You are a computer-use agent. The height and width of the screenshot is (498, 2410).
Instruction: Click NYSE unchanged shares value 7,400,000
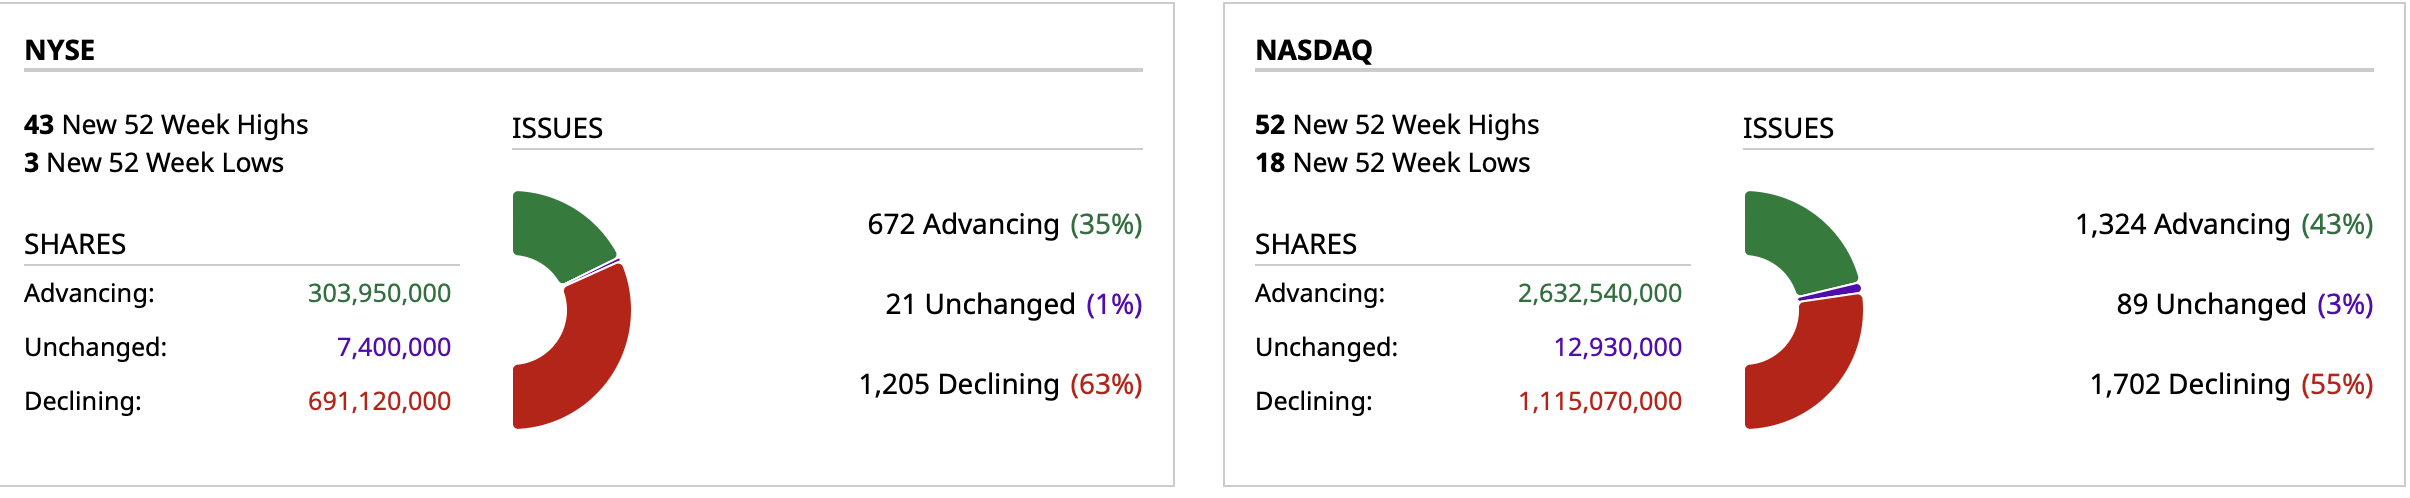(393, 347)
